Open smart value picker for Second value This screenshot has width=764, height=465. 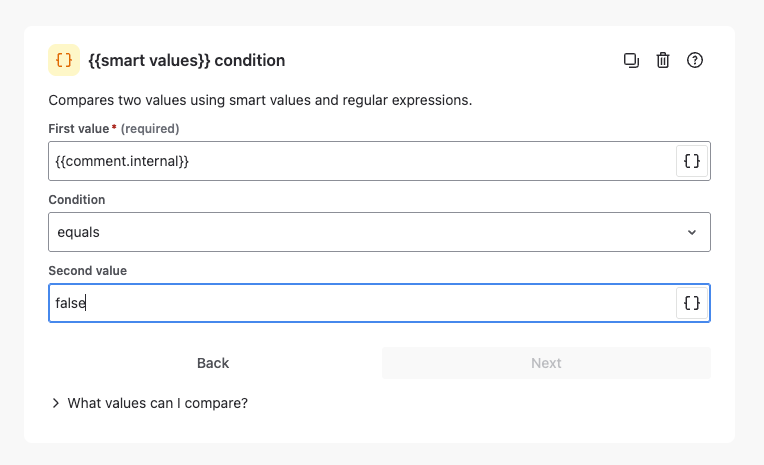tap(692, 303)
